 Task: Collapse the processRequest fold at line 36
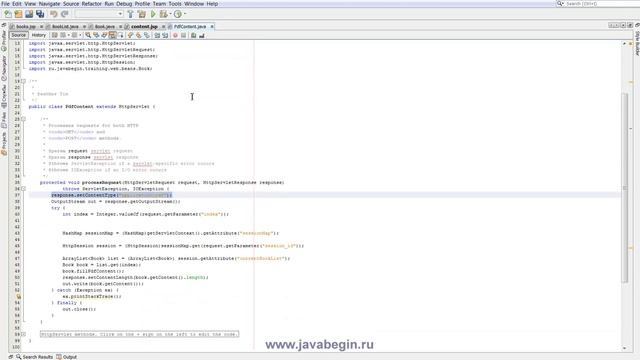coord(24,189)
